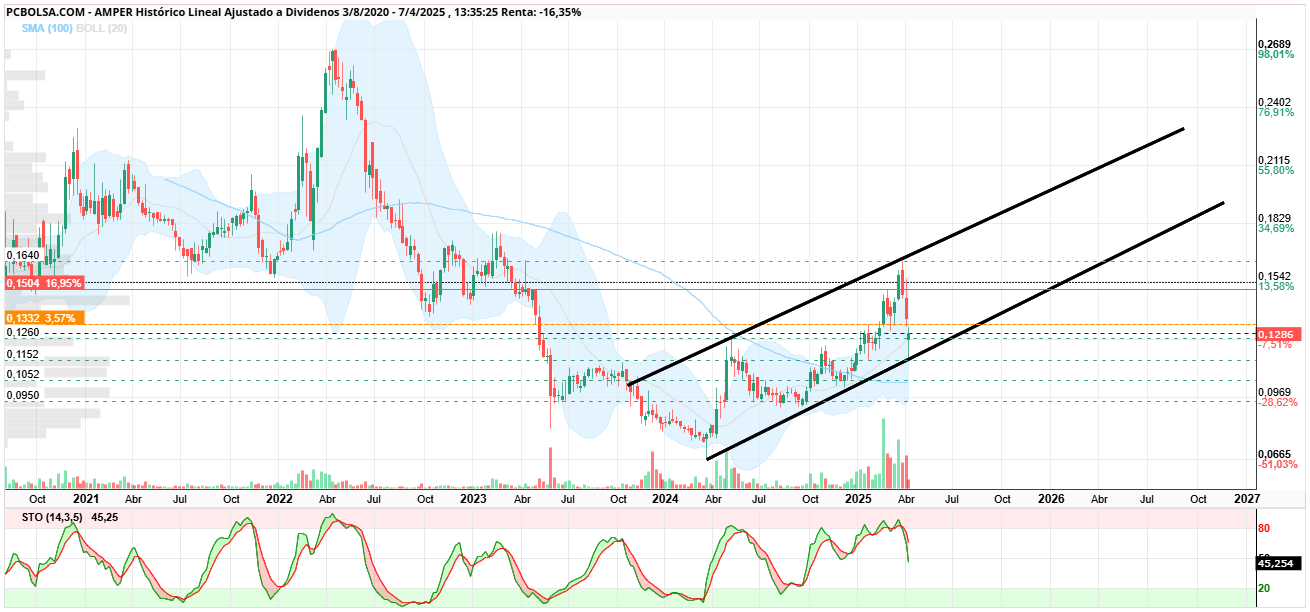Select the -28,62% red percentage label
Viewport: 1310px width, 612px height.
(1277, 402)
